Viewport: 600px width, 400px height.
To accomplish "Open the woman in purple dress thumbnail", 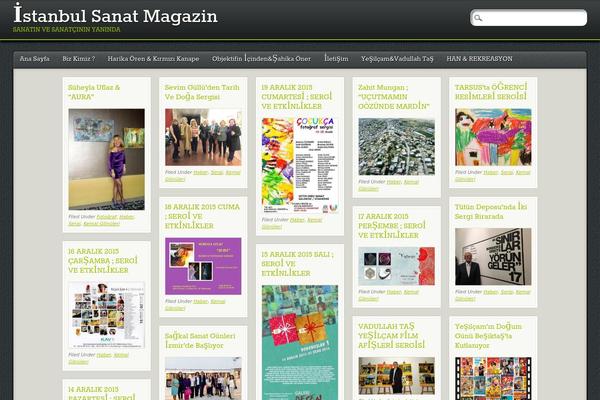I will (106, 159).
